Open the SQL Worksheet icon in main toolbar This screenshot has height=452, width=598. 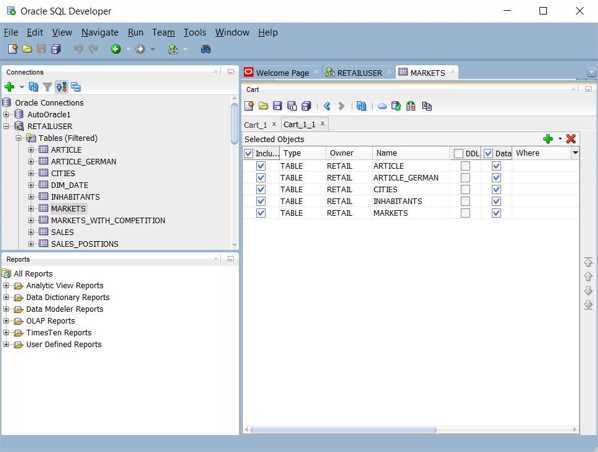[173, 49]
